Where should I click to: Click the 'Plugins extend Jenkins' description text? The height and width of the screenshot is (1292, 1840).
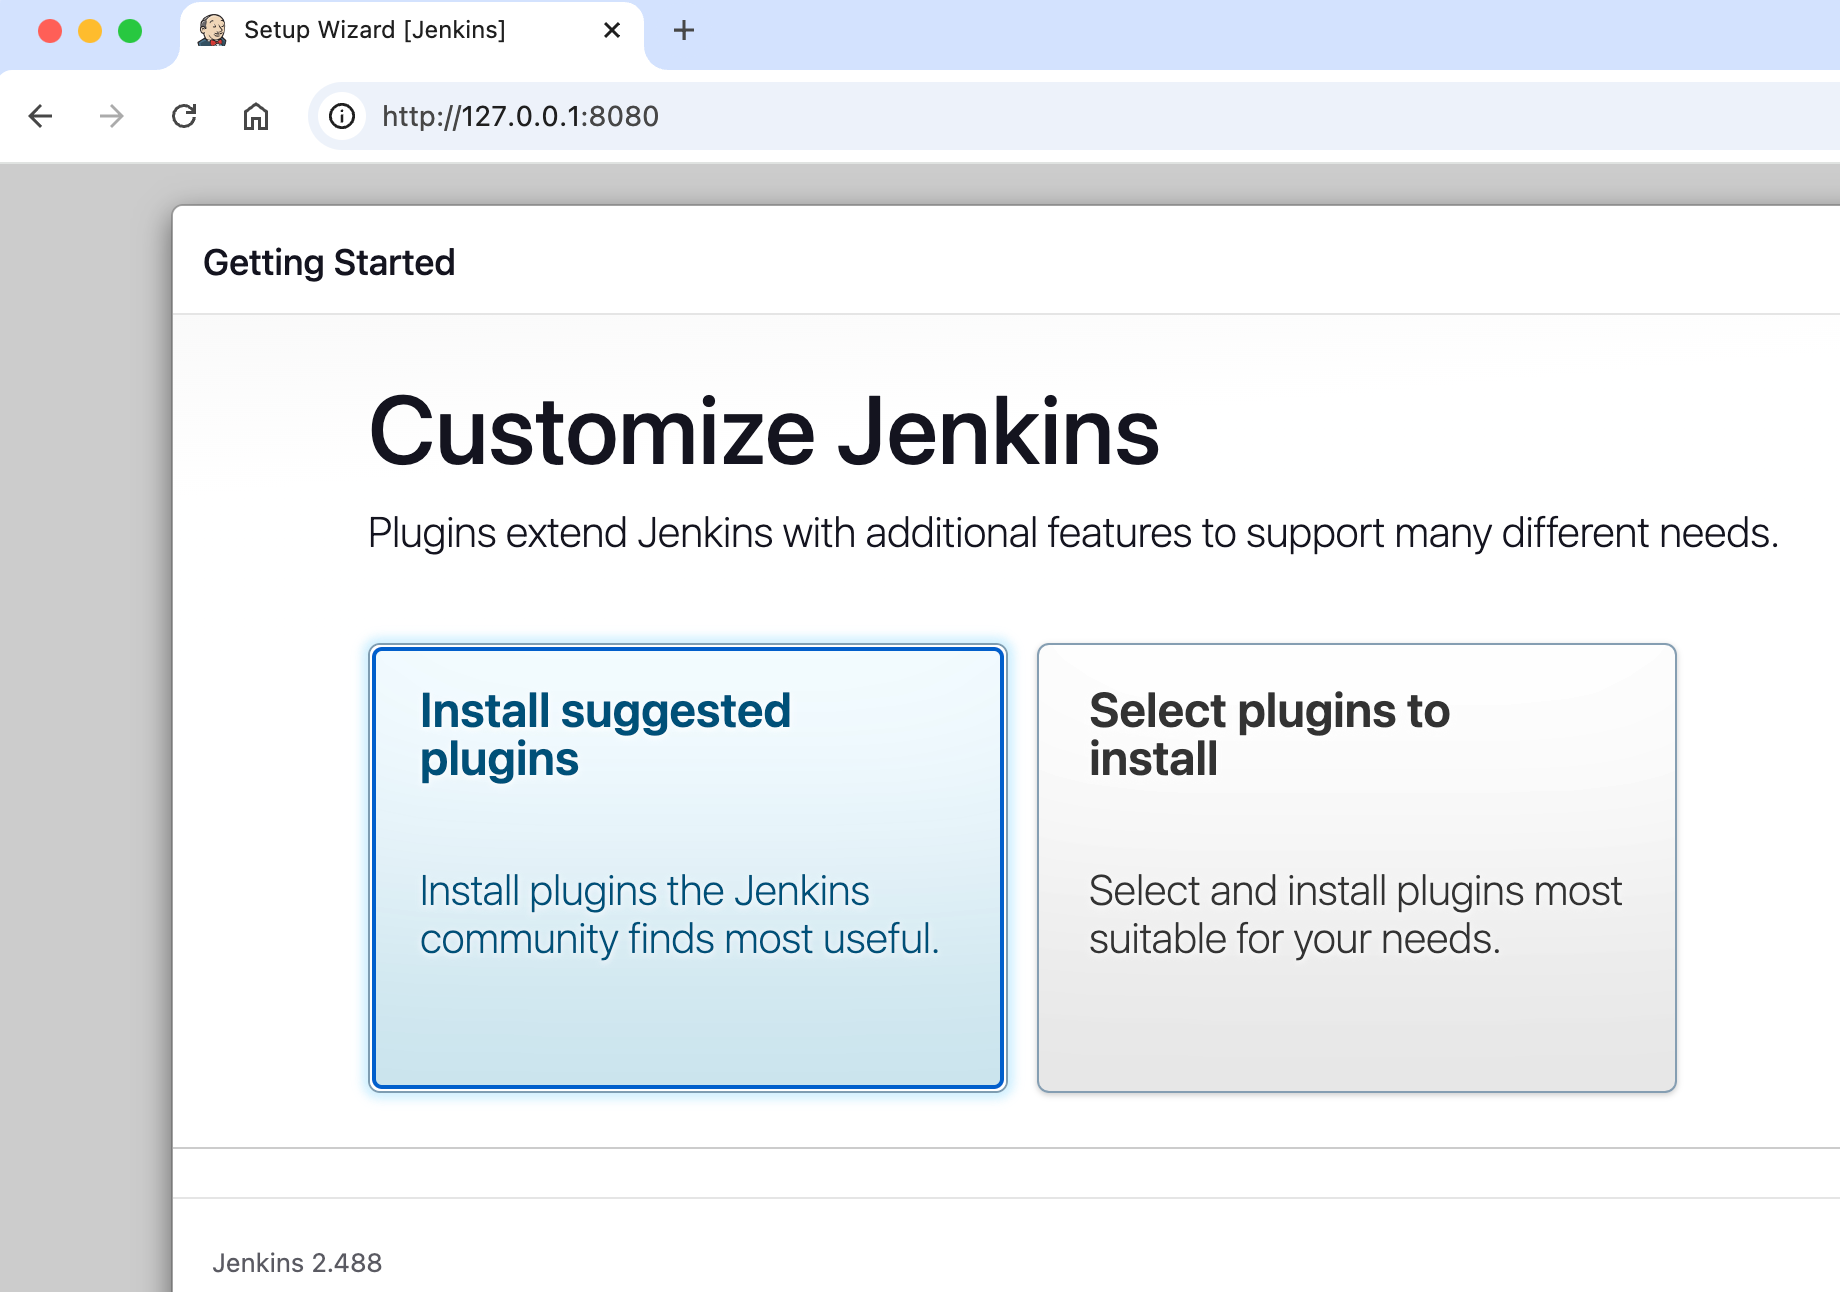pos(1073,533)
